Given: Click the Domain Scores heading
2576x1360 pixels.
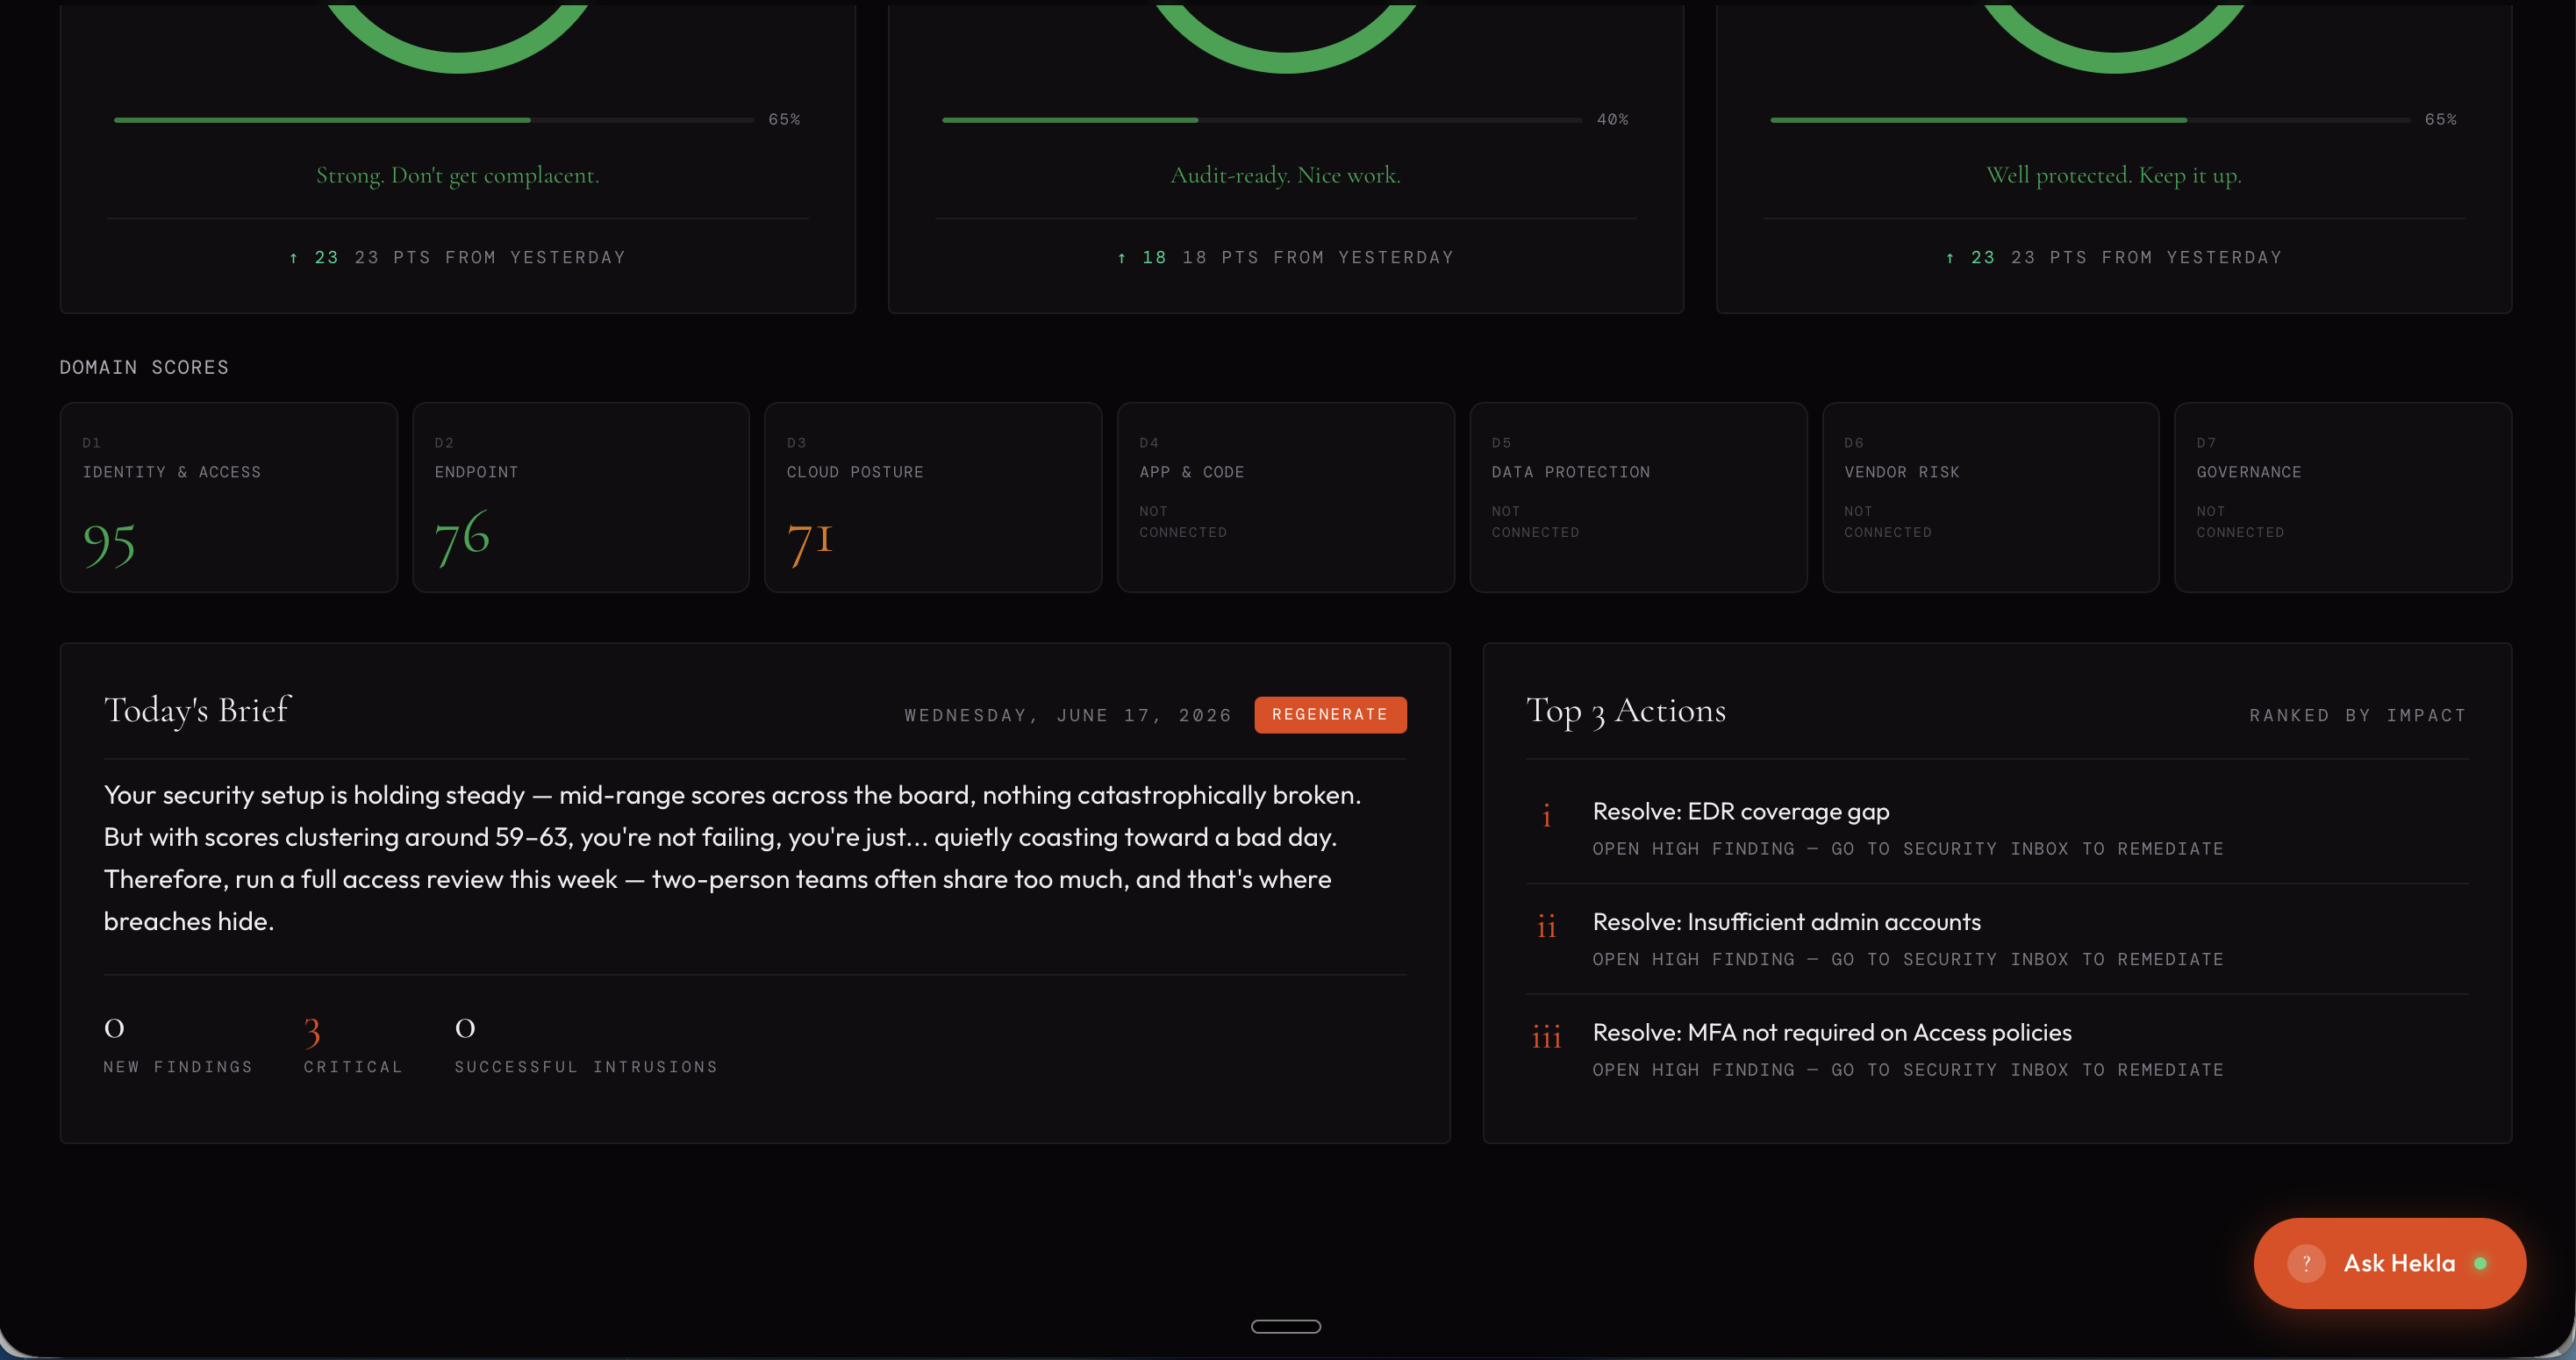Looking at the screenshot, I should [144, 367].
